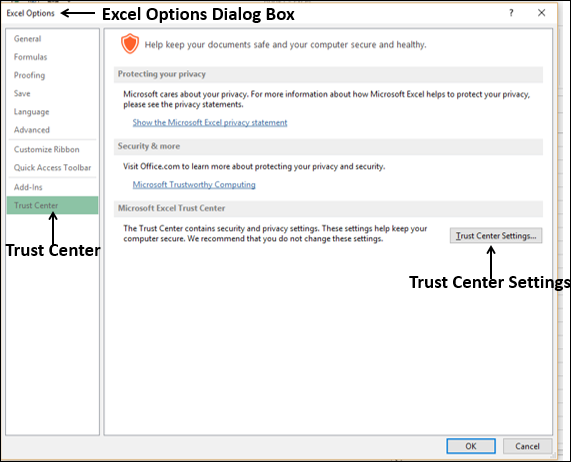Click the help question mark icon
This screenshot has height=462, width=571.
[511, 13]
